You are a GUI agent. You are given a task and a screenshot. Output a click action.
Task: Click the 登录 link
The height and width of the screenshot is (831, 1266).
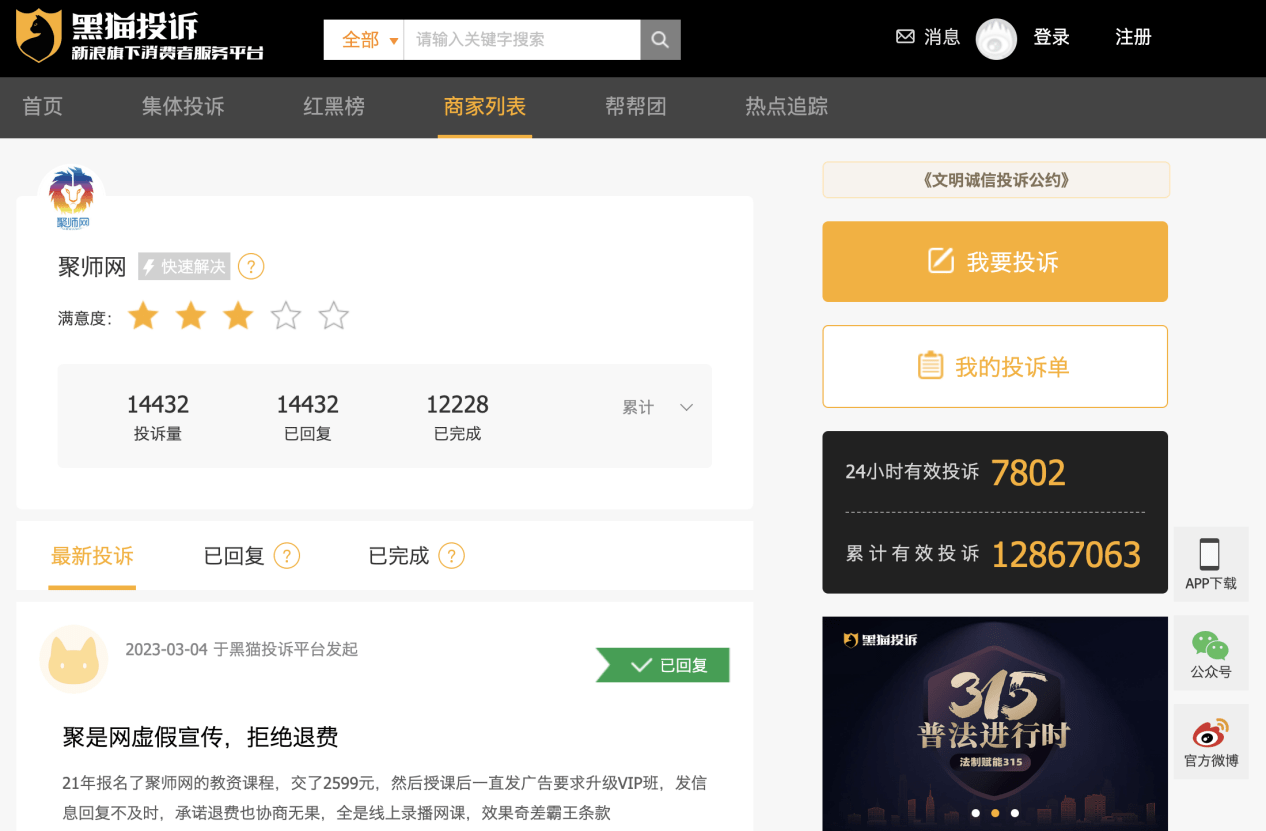pos(1052,37)
